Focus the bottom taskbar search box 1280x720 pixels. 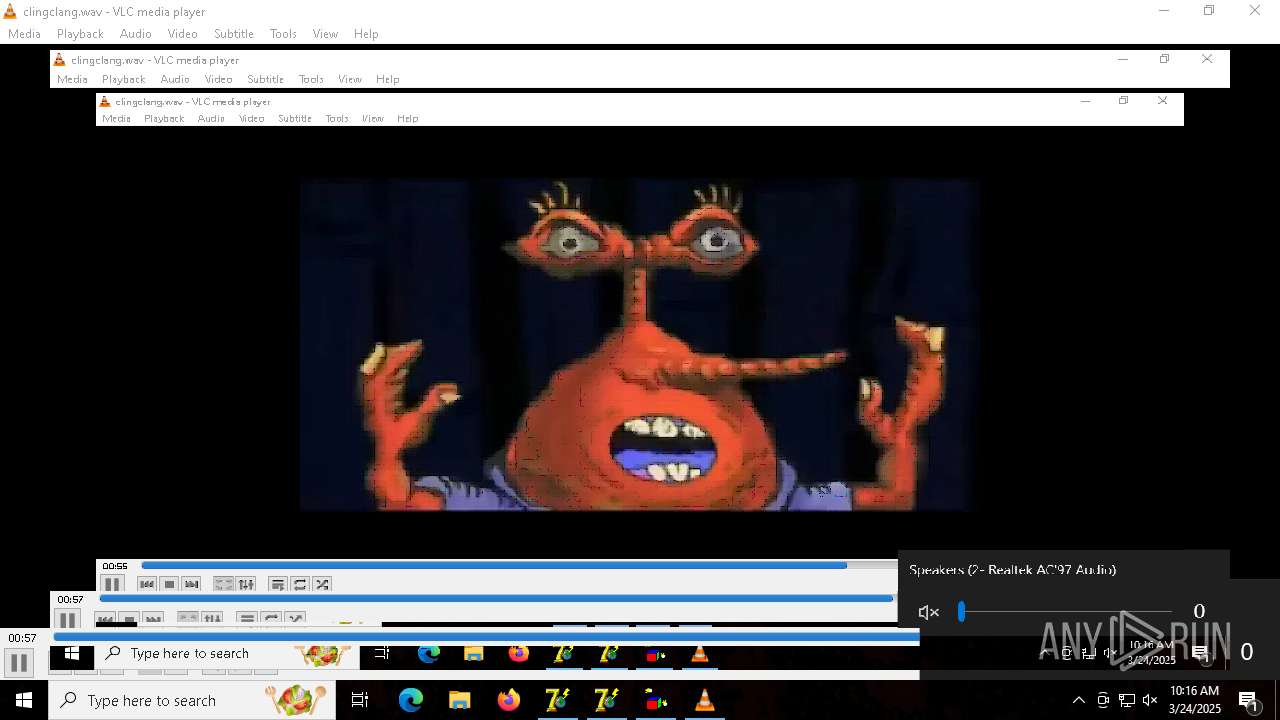192,700
